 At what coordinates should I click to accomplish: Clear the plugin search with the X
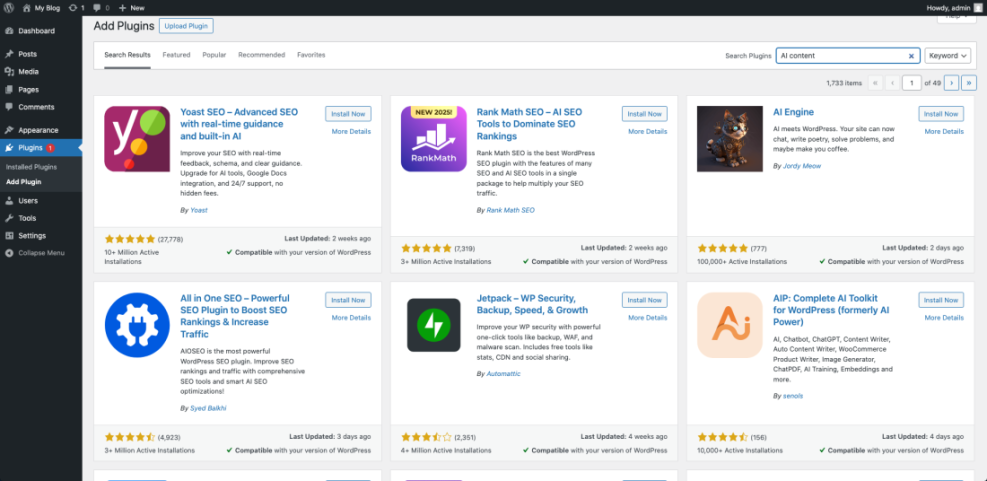tap(911, 56)
